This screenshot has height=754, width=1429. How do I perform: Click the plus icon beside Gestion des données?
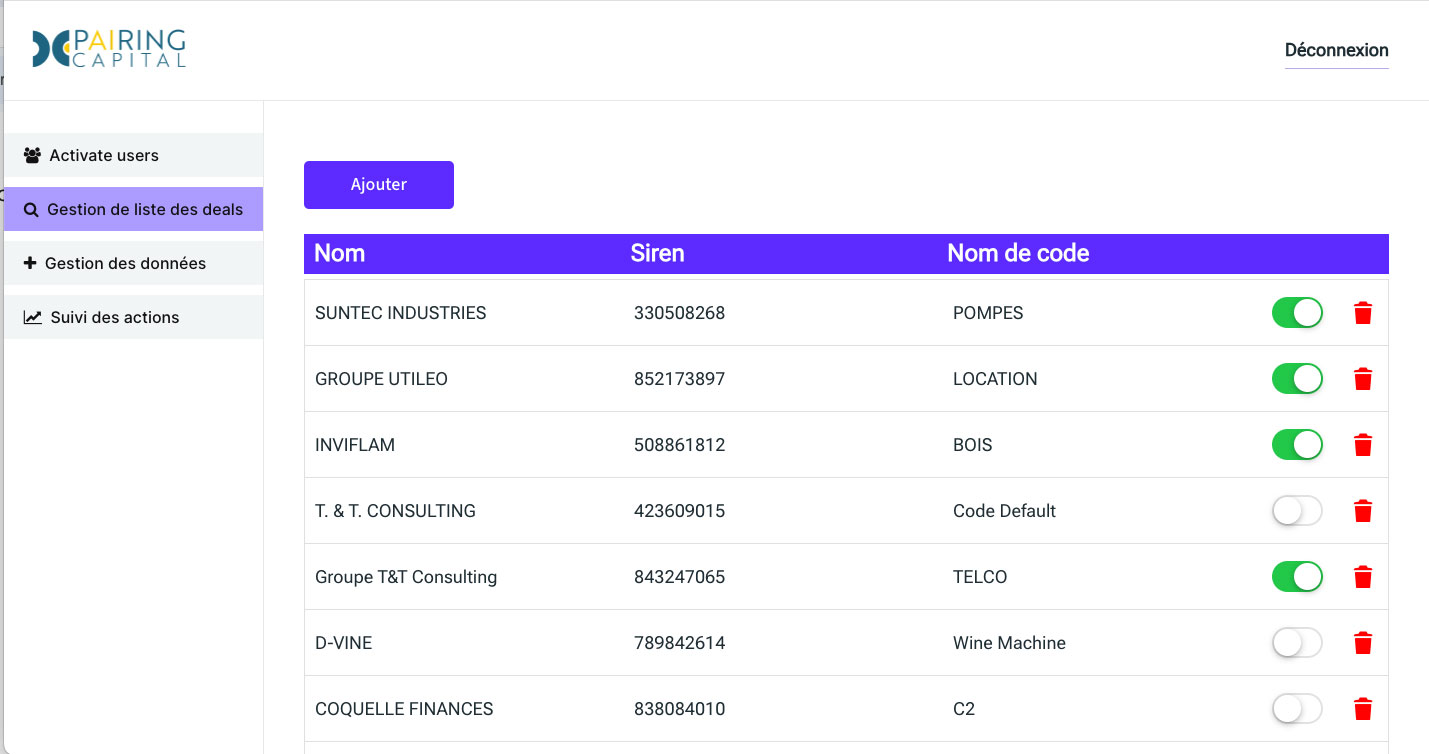[30, 263]
